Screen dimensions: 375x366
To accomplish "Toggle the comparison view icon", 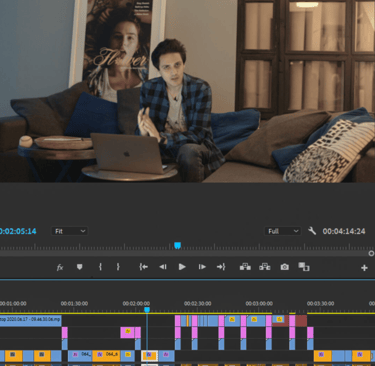I will [304, 267].
